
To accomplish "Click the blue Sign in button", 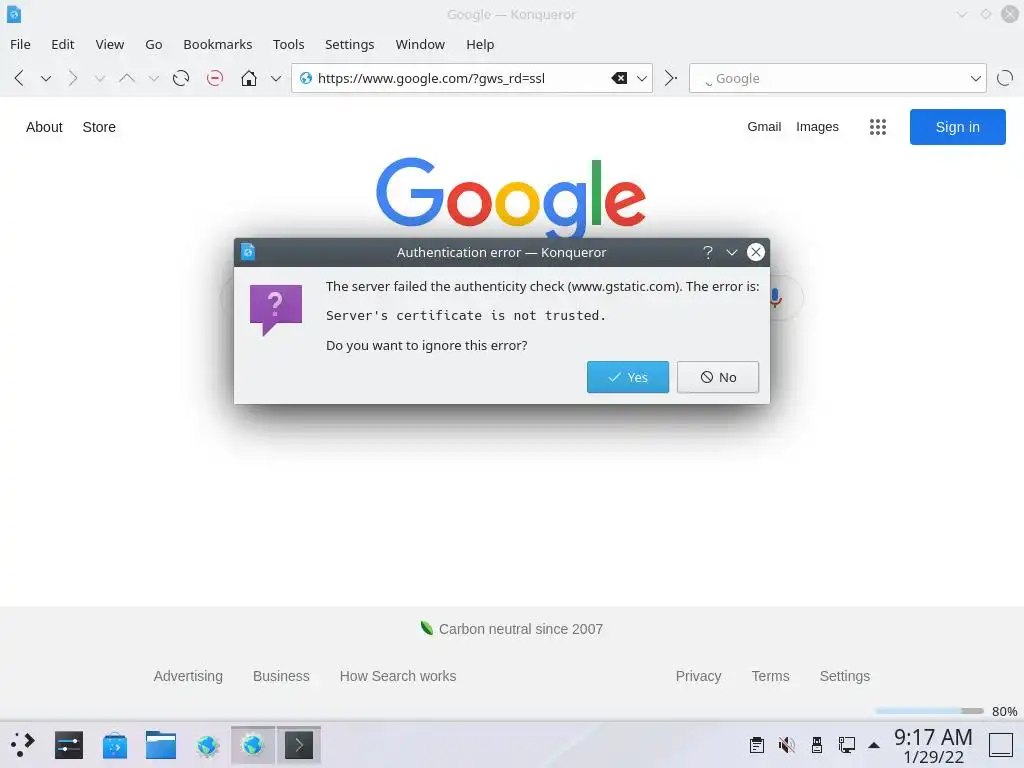I will point(957,127).
